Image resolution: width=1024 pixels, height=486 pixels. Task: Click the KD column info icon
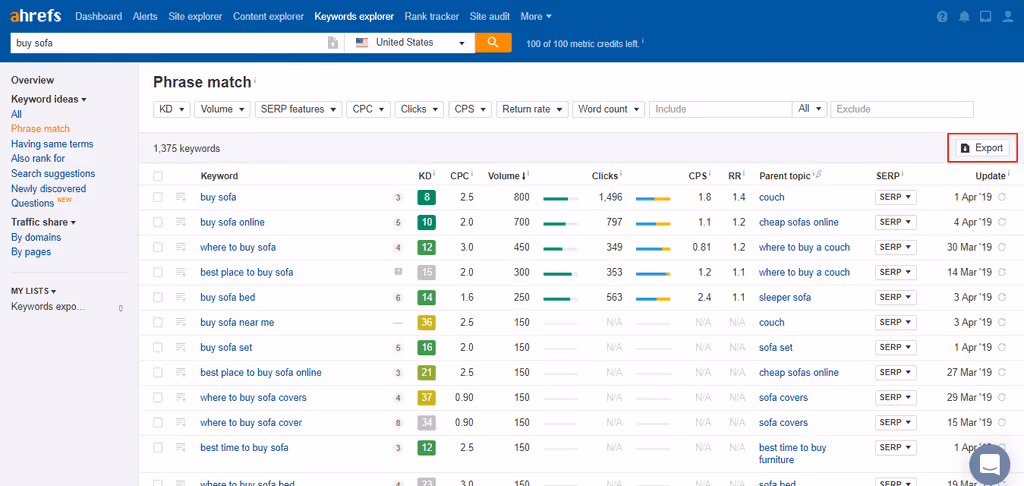[434, 174]
